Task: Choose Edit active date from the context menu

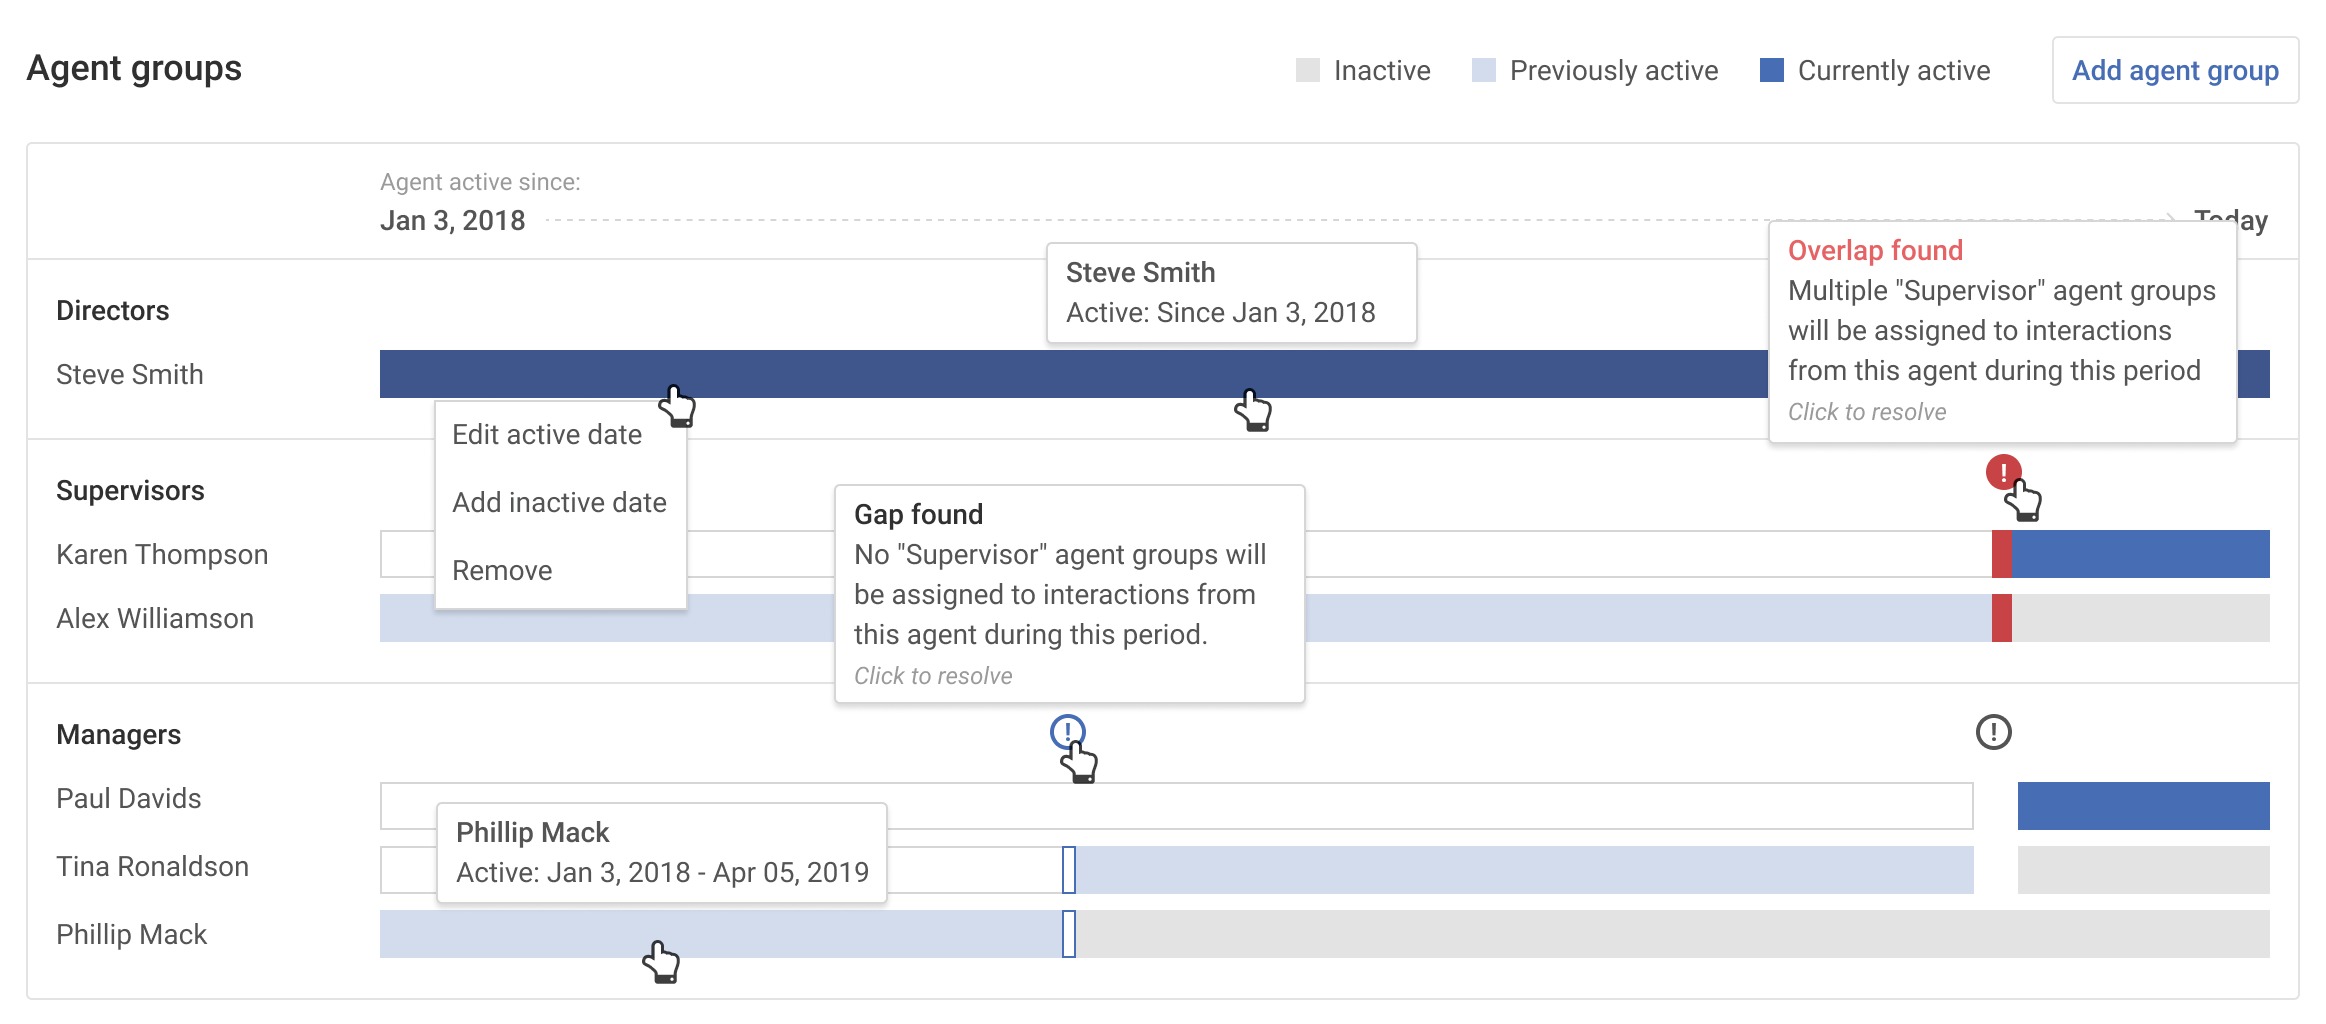Action: 547,434
